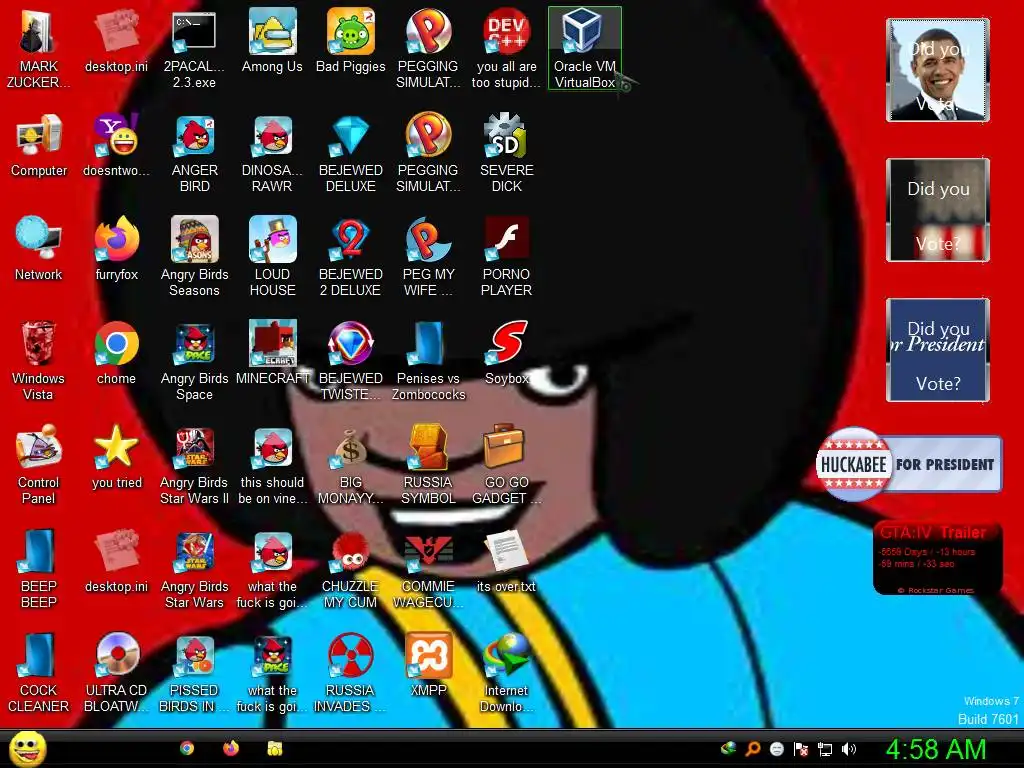Launch Oracle VM VirtualBox

(x=584, y=48)
